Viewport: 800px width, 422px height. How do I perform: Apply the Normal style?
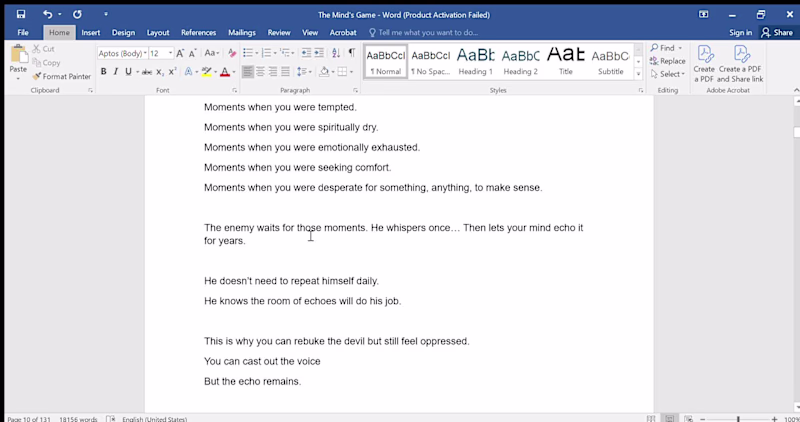[386, 61]
